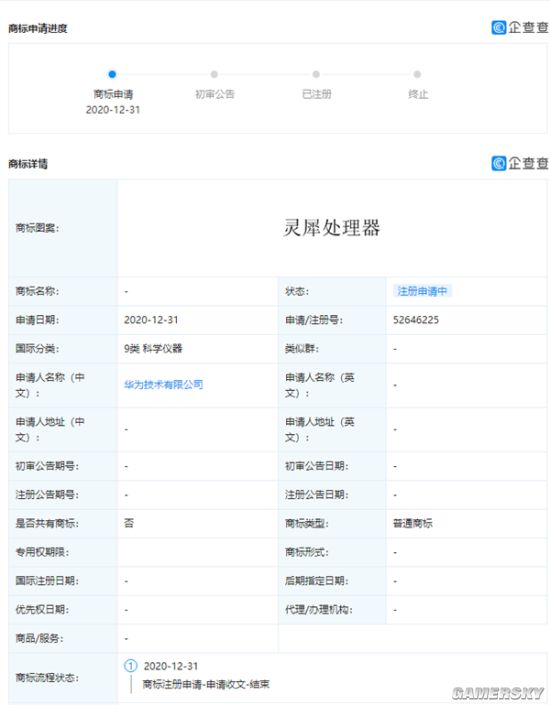
Task: Click the 否 value for shared trademark
Action: pos(129,523)
